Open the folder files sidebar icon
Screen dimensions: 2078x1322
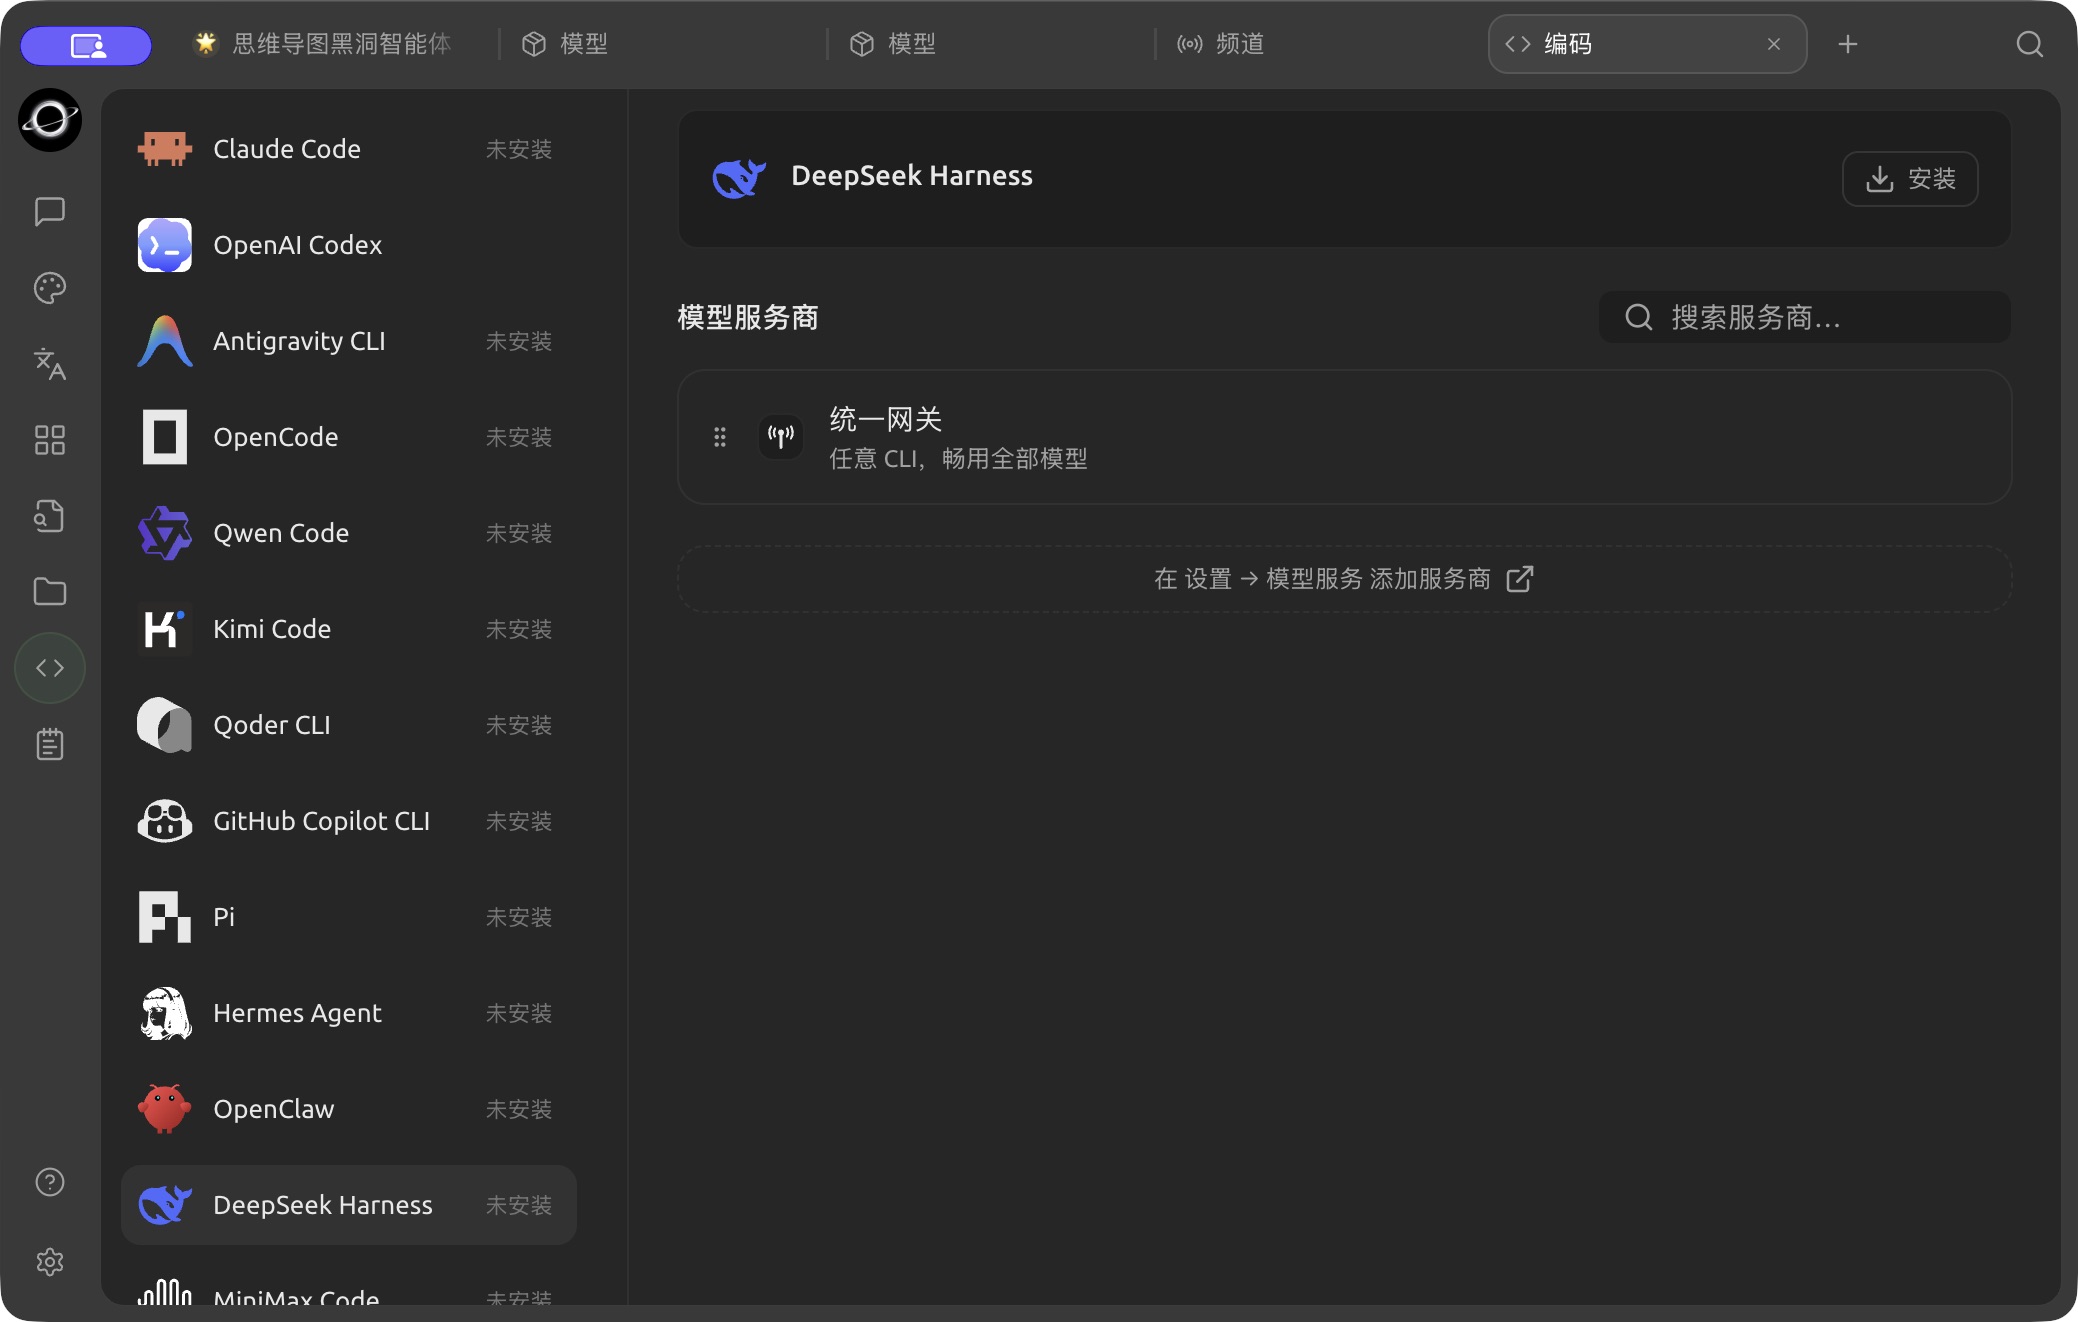point(50,592)
